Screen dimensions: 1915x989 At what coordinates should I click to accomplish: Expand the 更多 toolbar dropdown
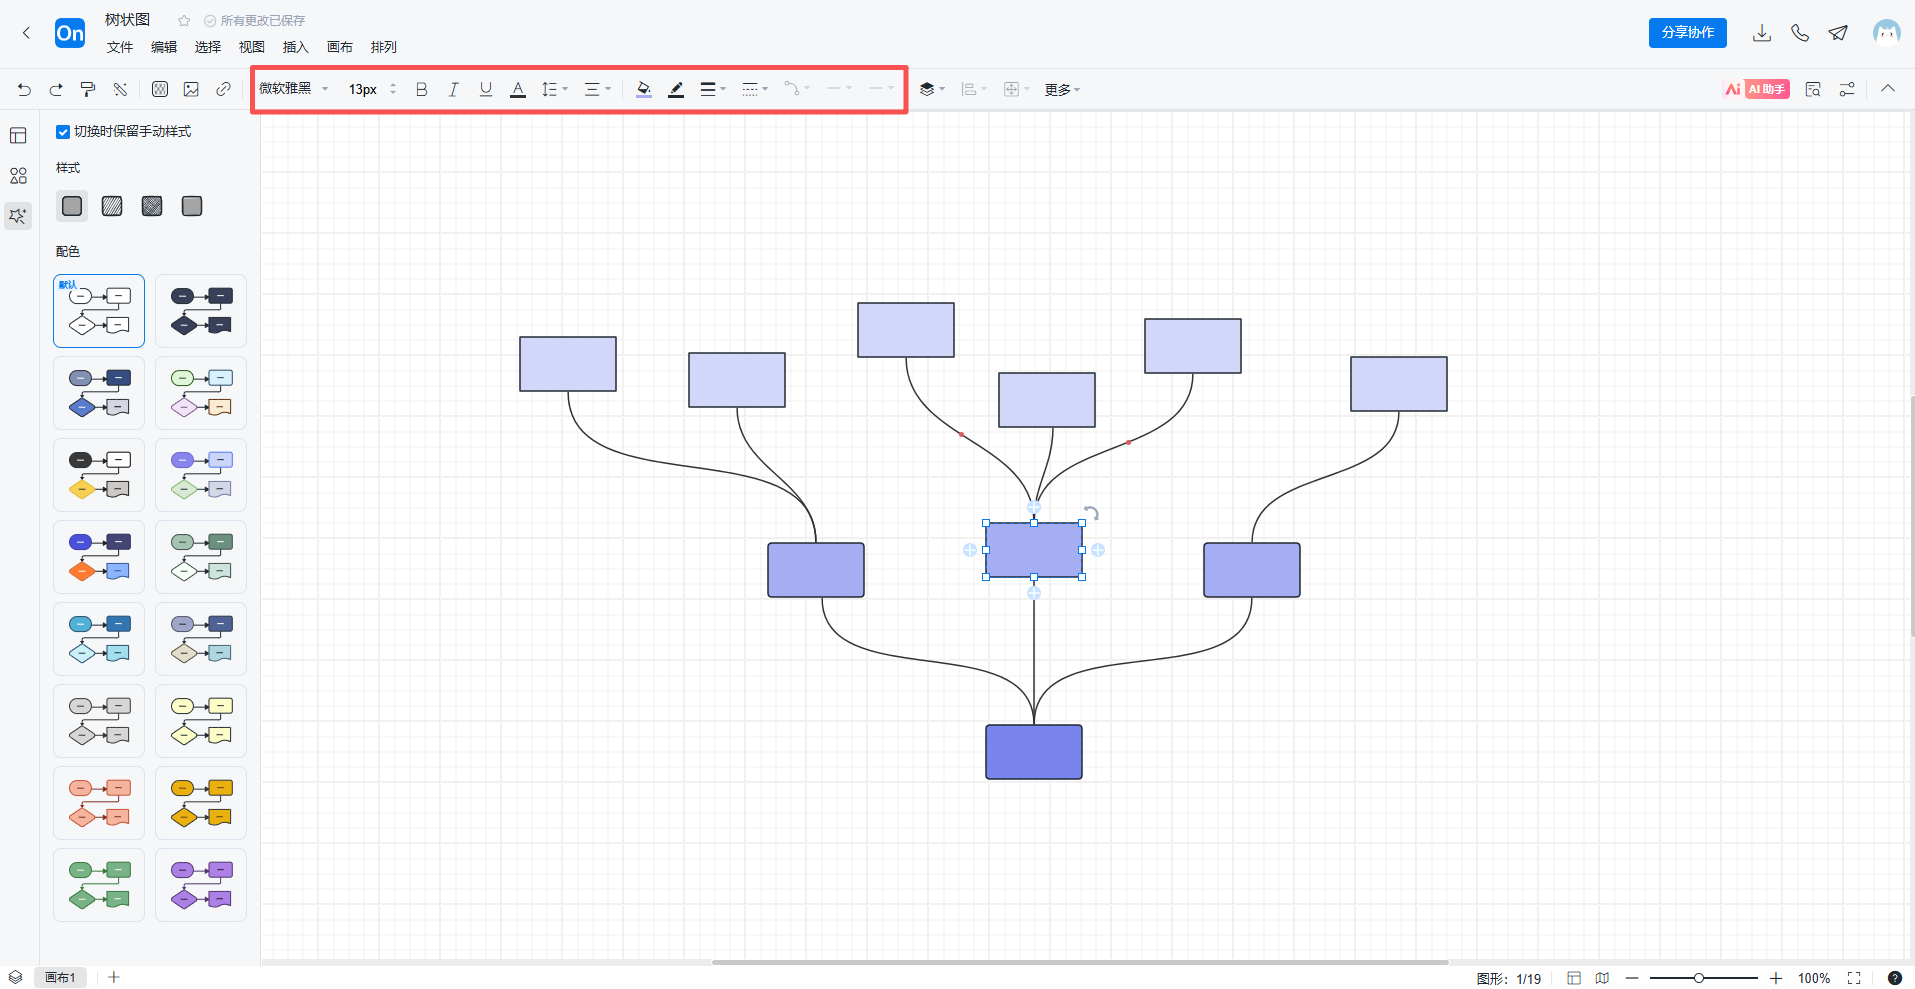(x=1062, y=90)
